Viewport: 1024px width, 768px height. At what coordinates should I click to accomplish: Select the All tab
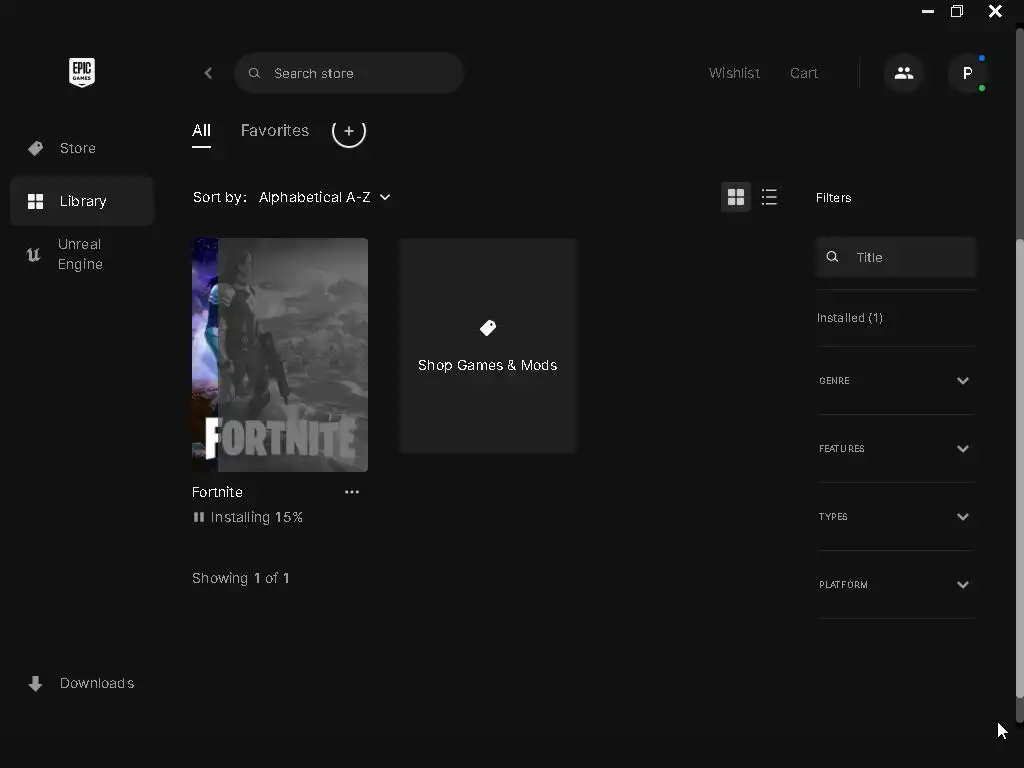[x=201, y=131]
